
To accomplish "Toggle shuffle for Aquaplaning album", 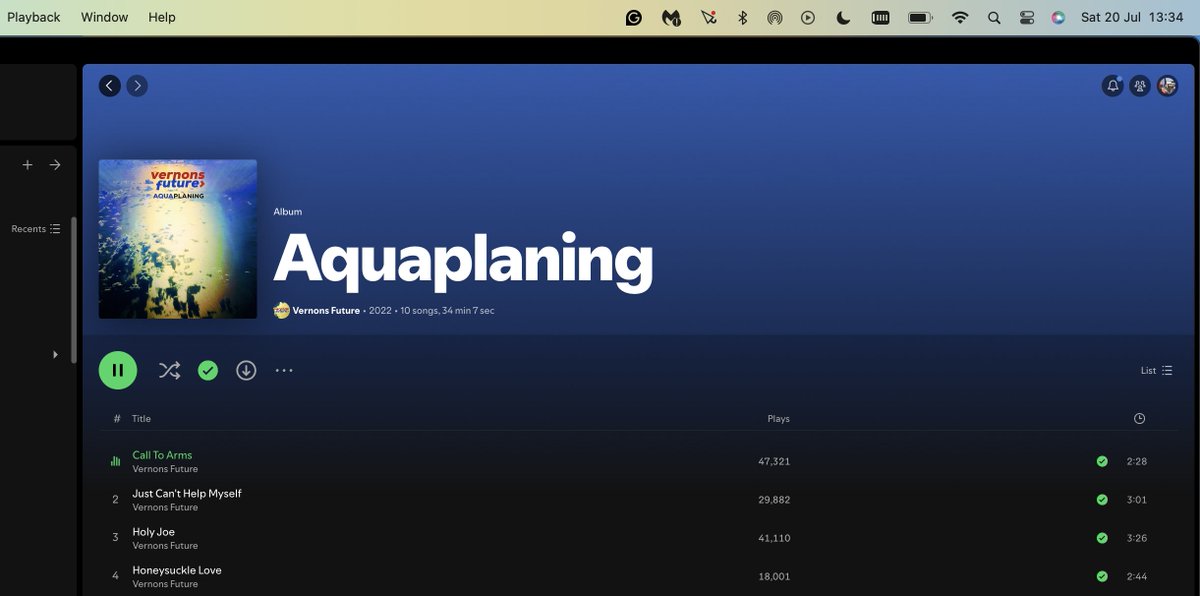I will click(x=169, y=371).
